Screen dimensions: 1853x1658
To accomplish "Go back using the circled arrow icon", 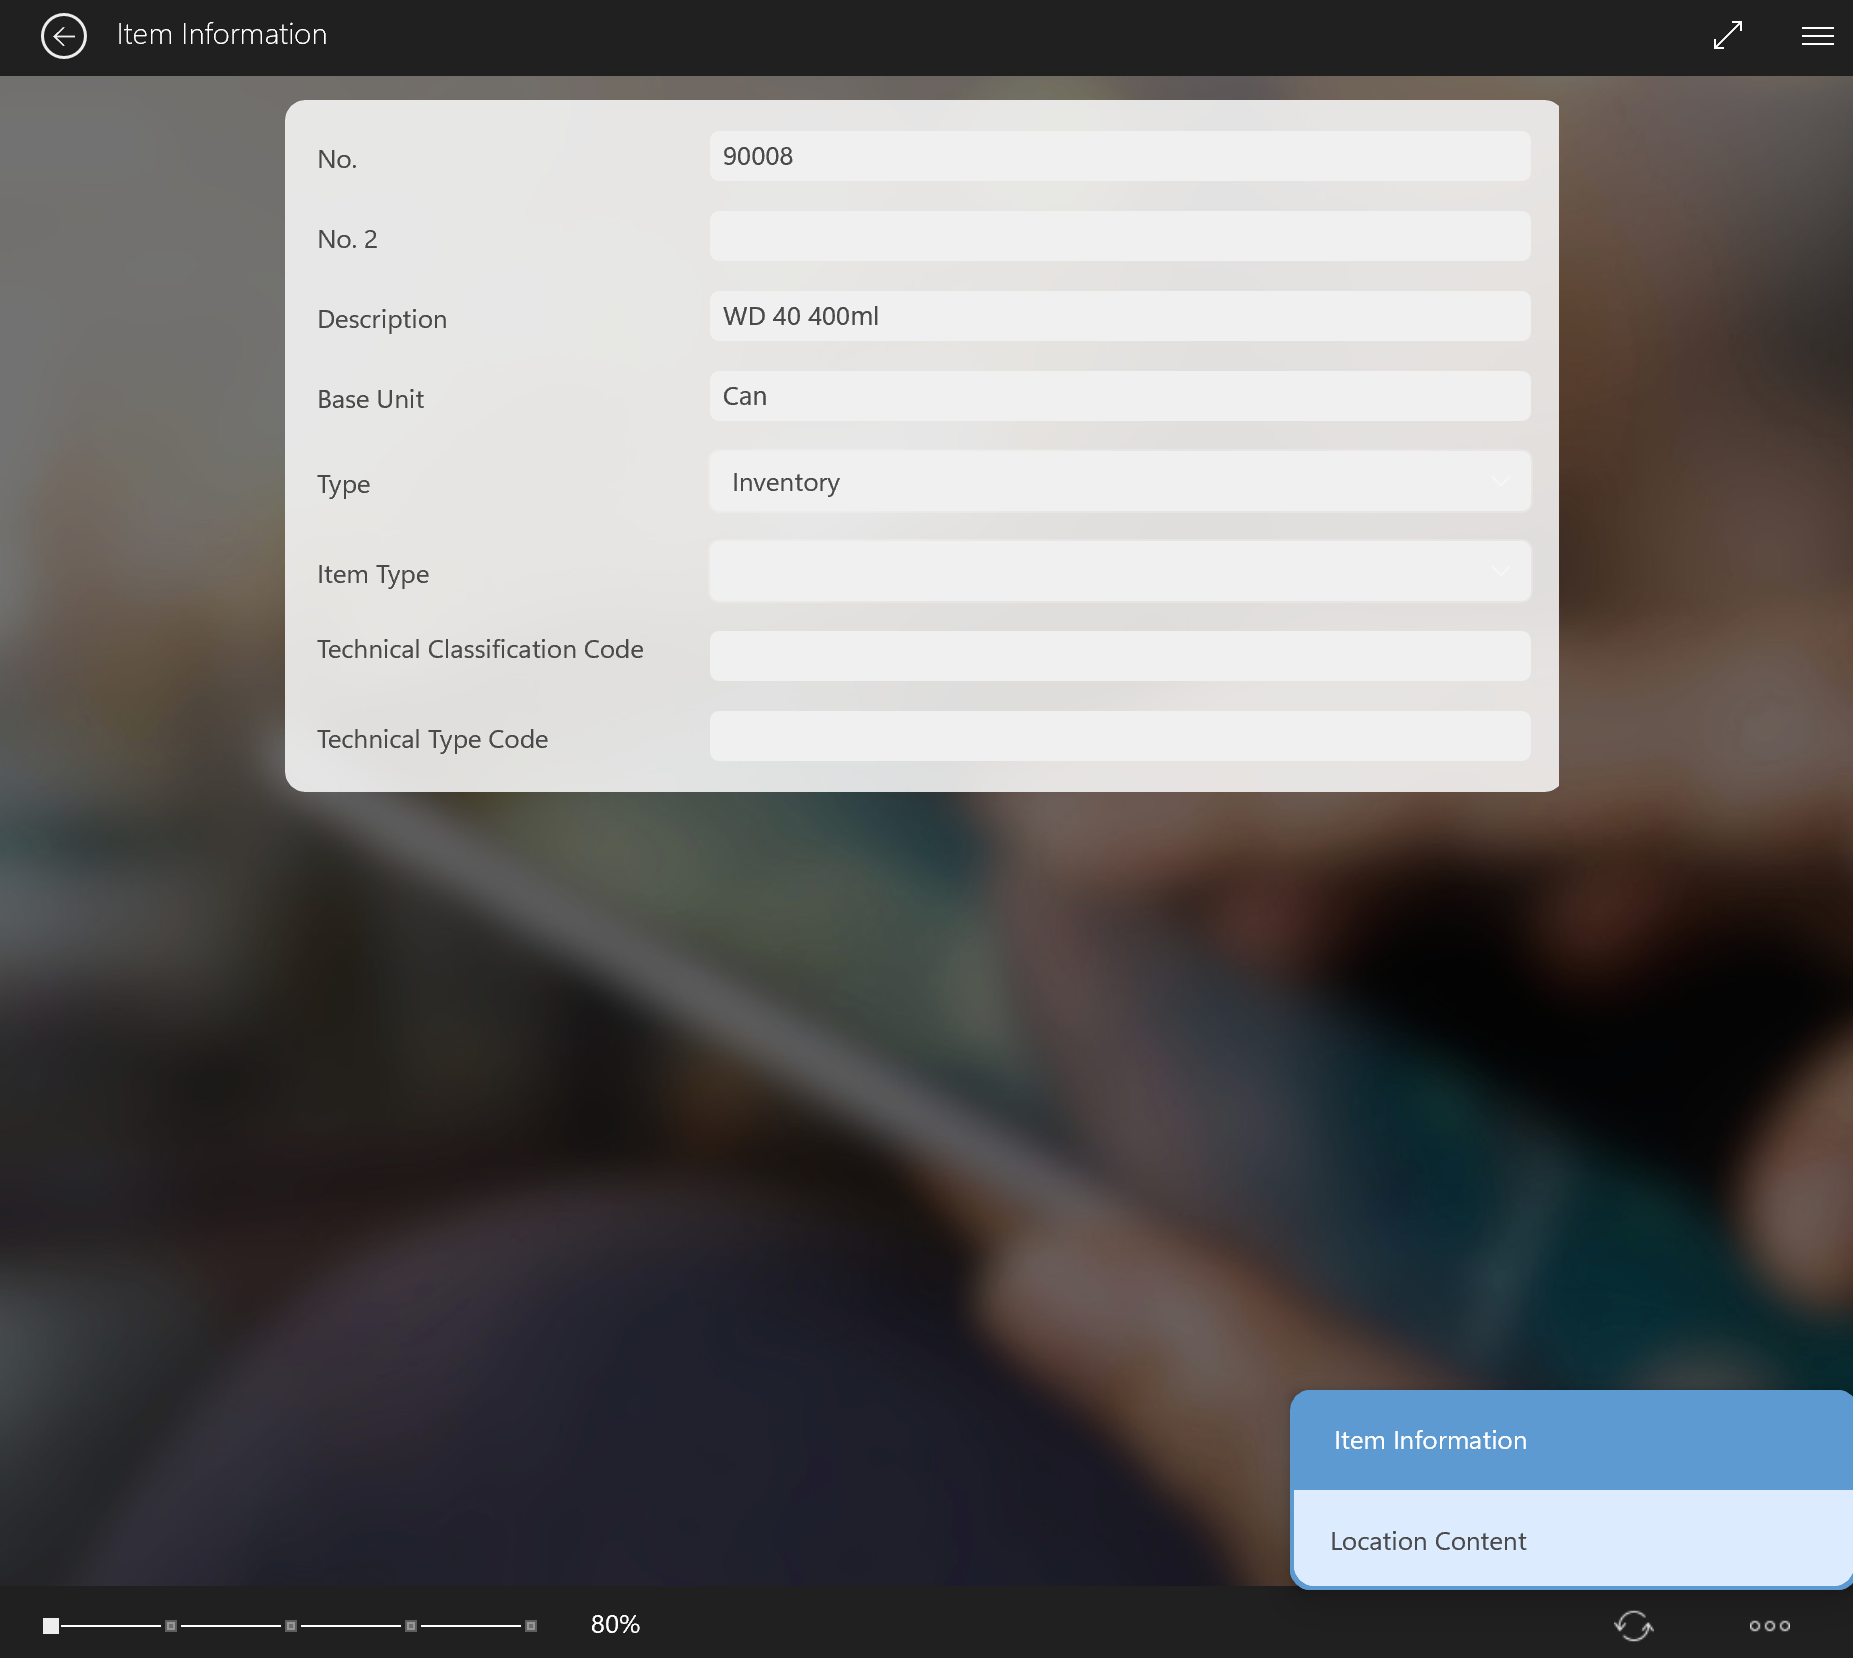I will [64, 37].
